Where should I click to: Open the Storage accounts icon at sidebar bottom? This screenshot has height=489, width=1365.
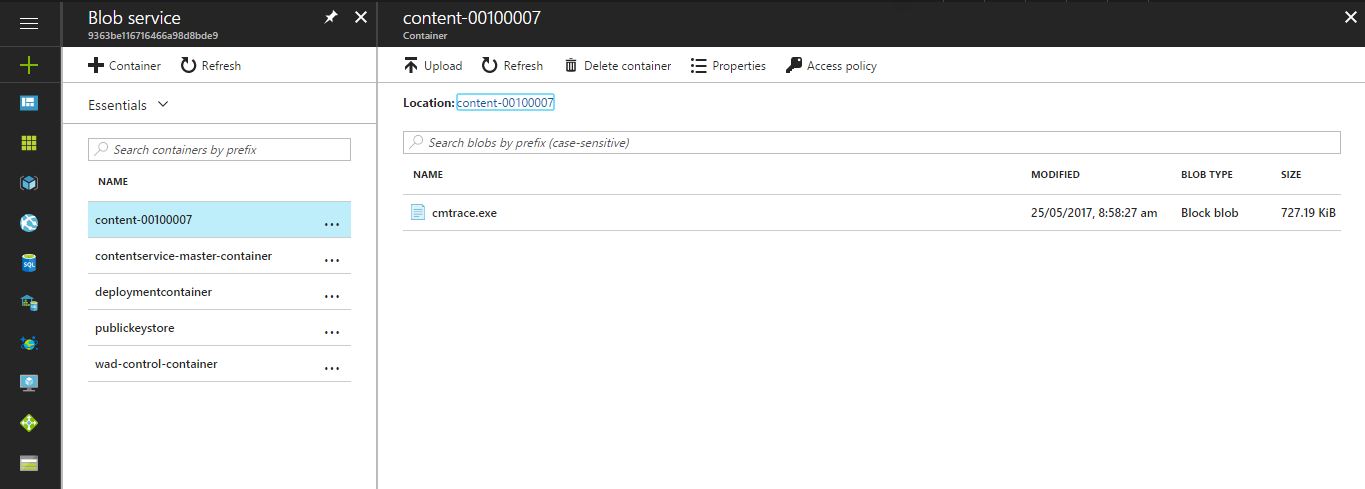tap(29, 463)
